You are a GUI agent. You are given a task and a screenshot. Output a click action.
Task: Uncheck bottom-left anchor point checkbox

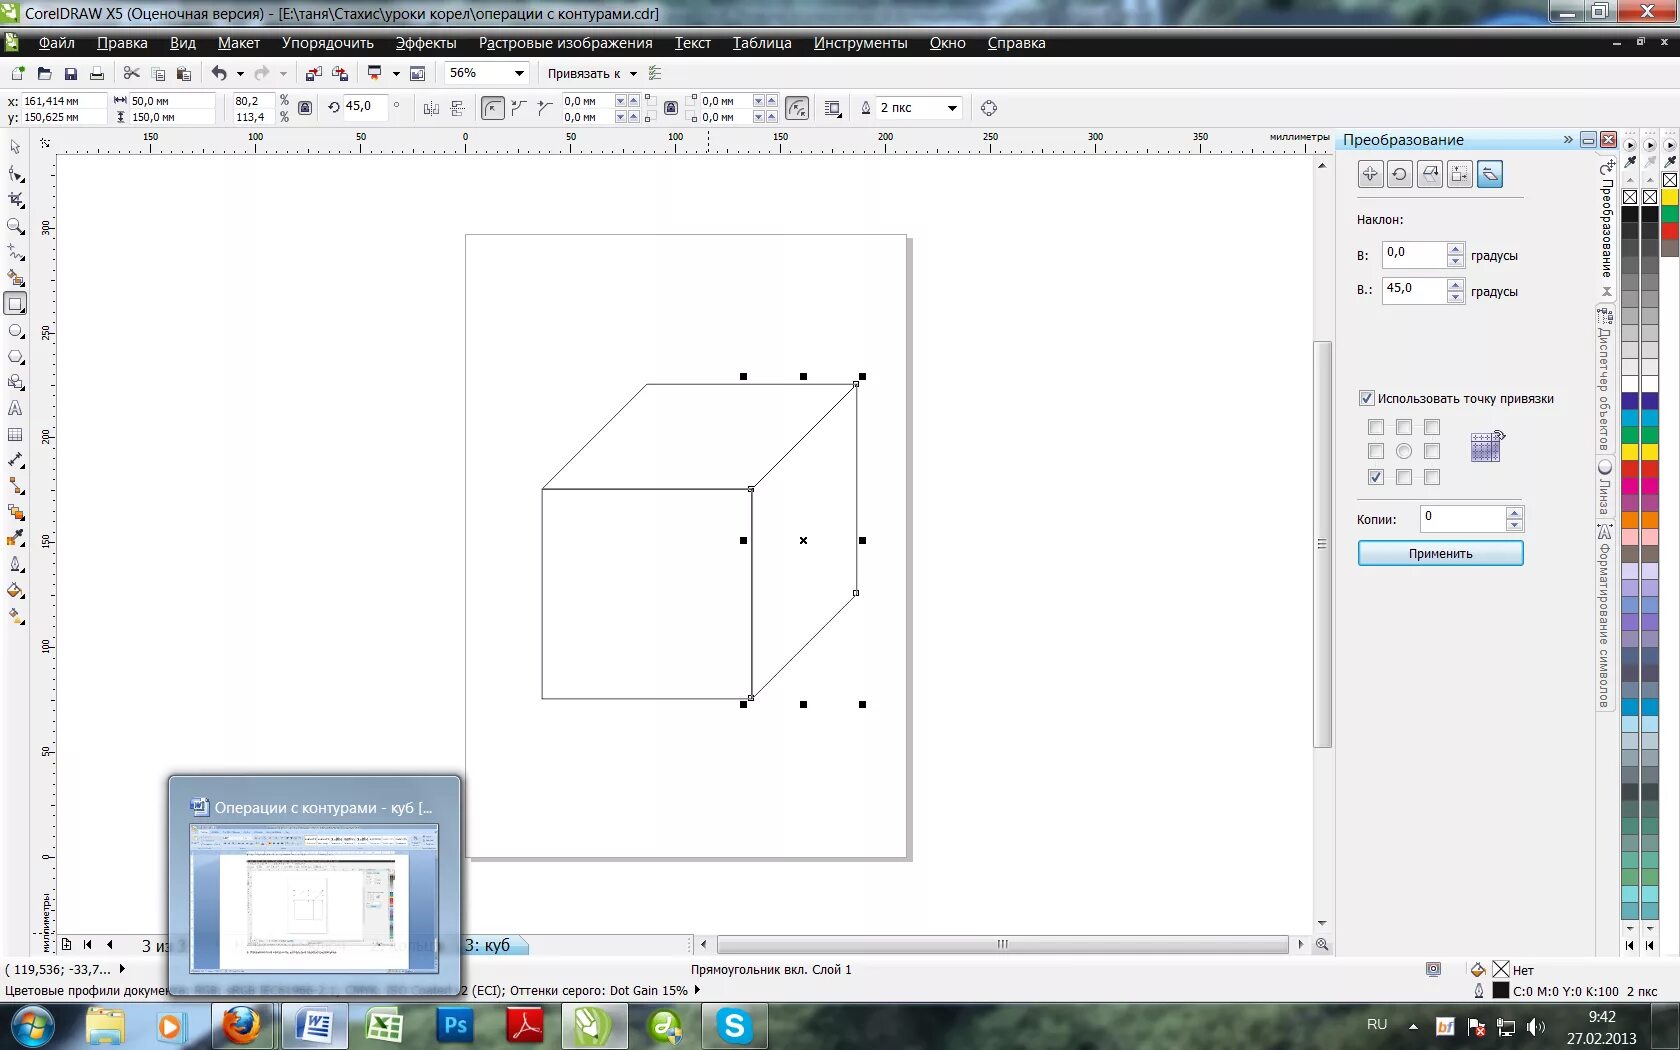click(x=1376, y=477)
